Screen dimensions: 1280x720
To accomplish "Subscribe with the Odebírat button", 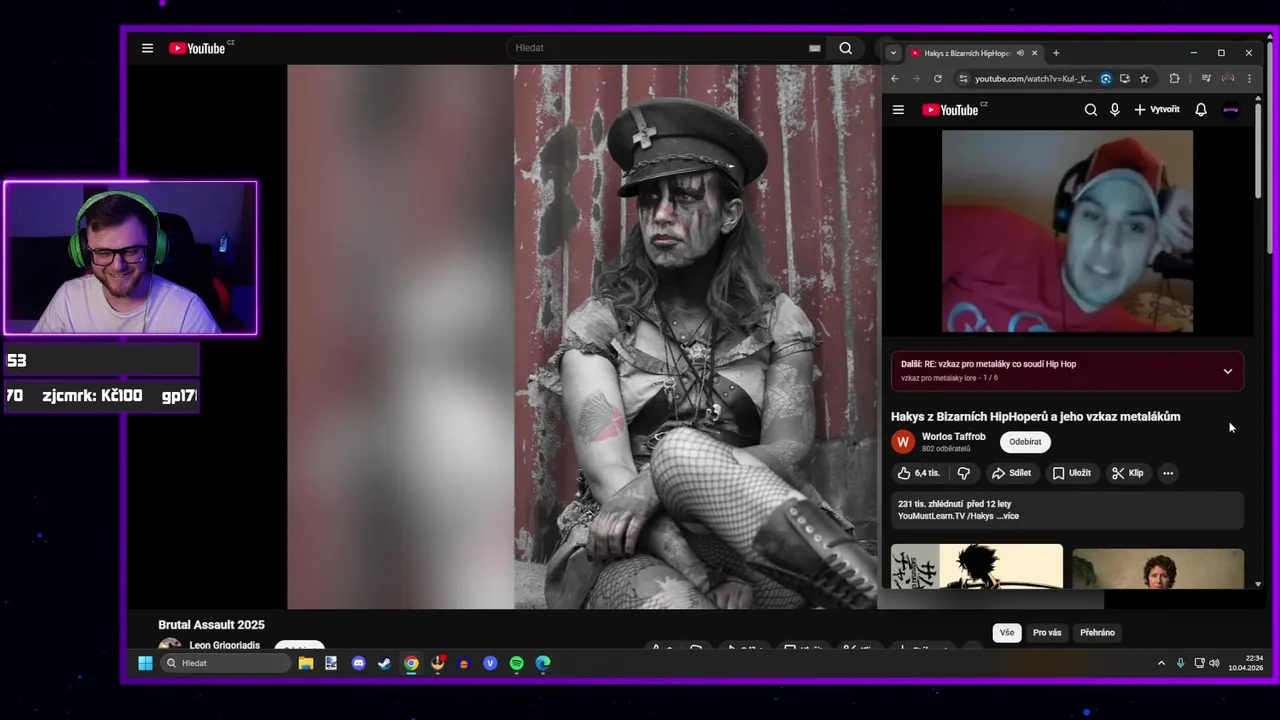I will click(x=1025, y=442).
